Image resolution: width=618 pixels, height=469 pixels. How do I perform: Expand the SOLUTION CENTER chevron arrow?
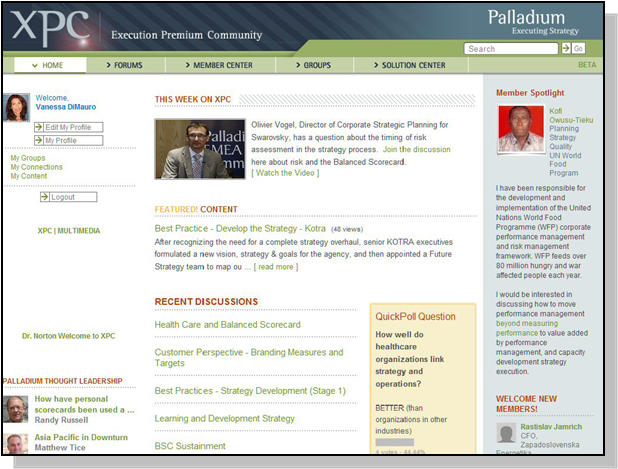[376, 65]
